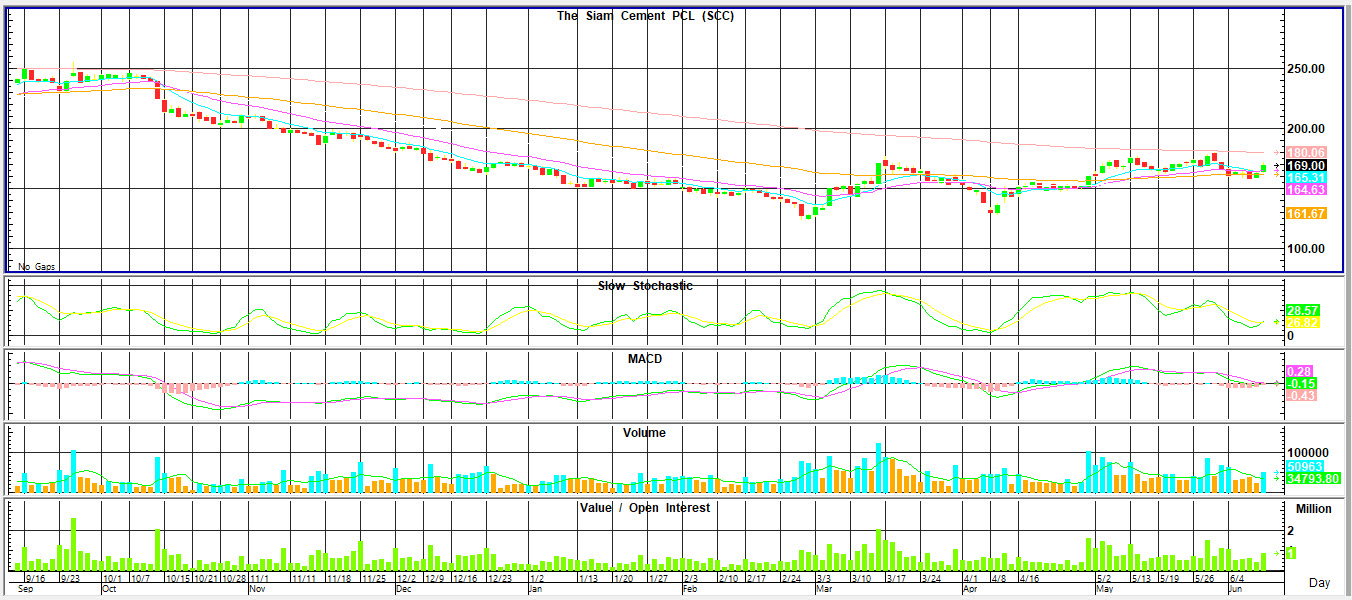The width and height of the screenshot is (1352, 600).
Task: Click the 3/17 date label
Action: pyautogui.click(x=896, y=578)
